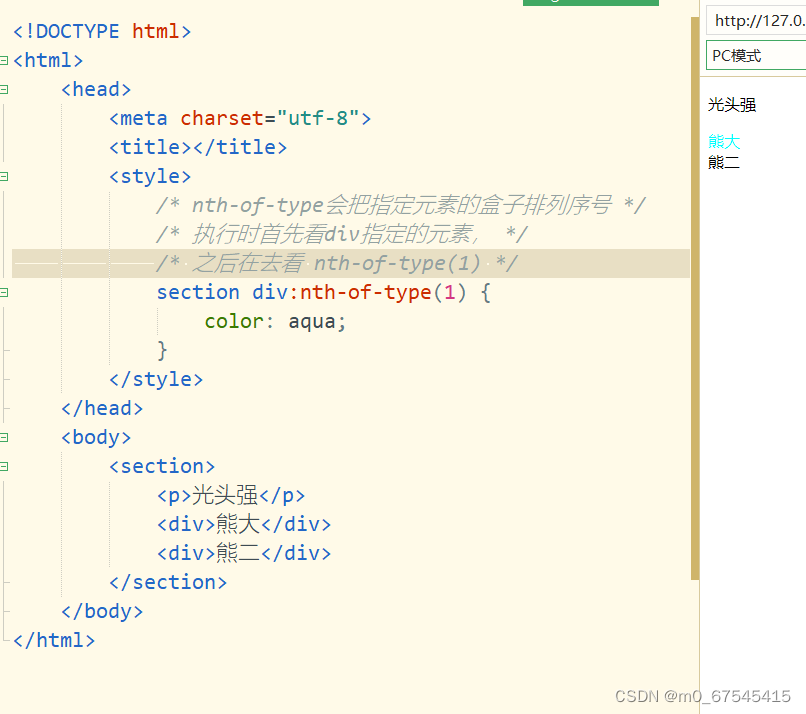This screenshot has width=806, height=714.
Task: Collapse the <style> block fold marker
Action: [x=5, y=176]
